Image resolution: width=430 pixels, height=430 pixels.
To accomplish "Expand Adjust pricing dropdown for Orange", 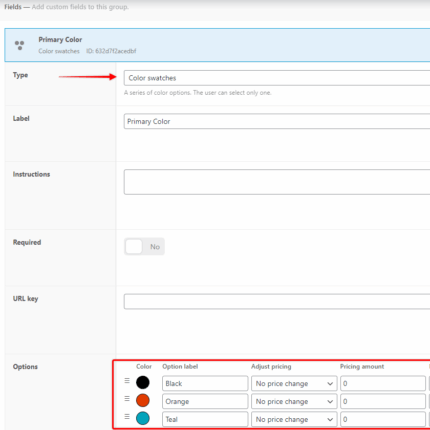I will click(x=294, y=401).
